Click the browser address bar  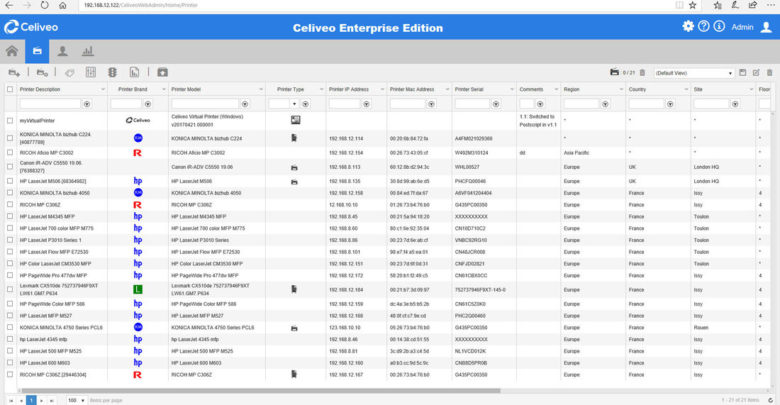coord(378,5)
